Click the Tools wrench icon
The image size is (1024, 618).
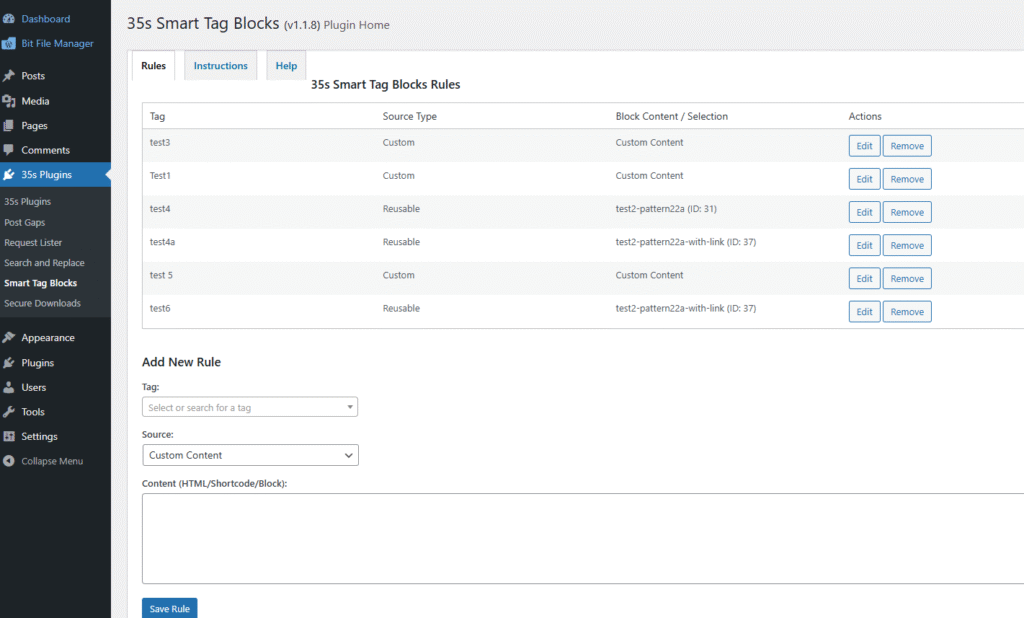pyautogui.click(x=10, y=412)
